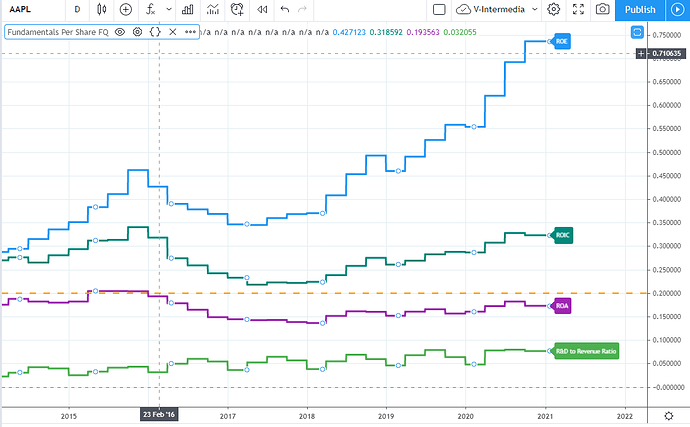The width and height of the screenshot is (690, 427).
Task: Undo the last chart action
Action: (x=286, y=10)
